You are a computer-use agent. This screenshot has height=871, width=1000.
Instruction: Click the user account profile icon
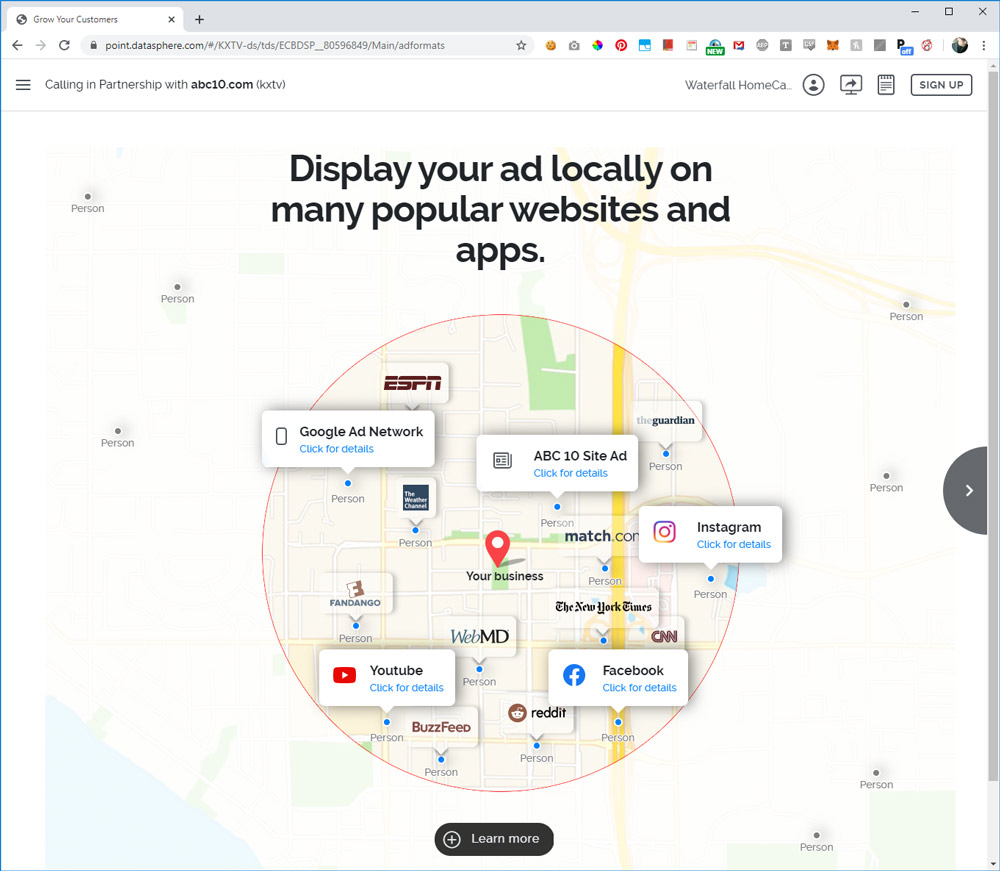click(814, 85)
